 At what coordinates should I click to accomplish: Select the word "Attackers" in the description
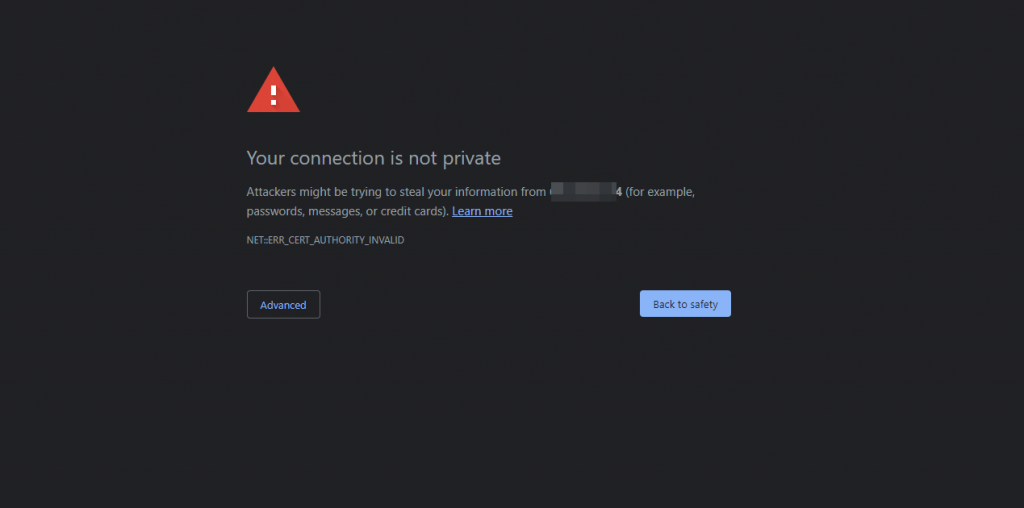point(271,191)
